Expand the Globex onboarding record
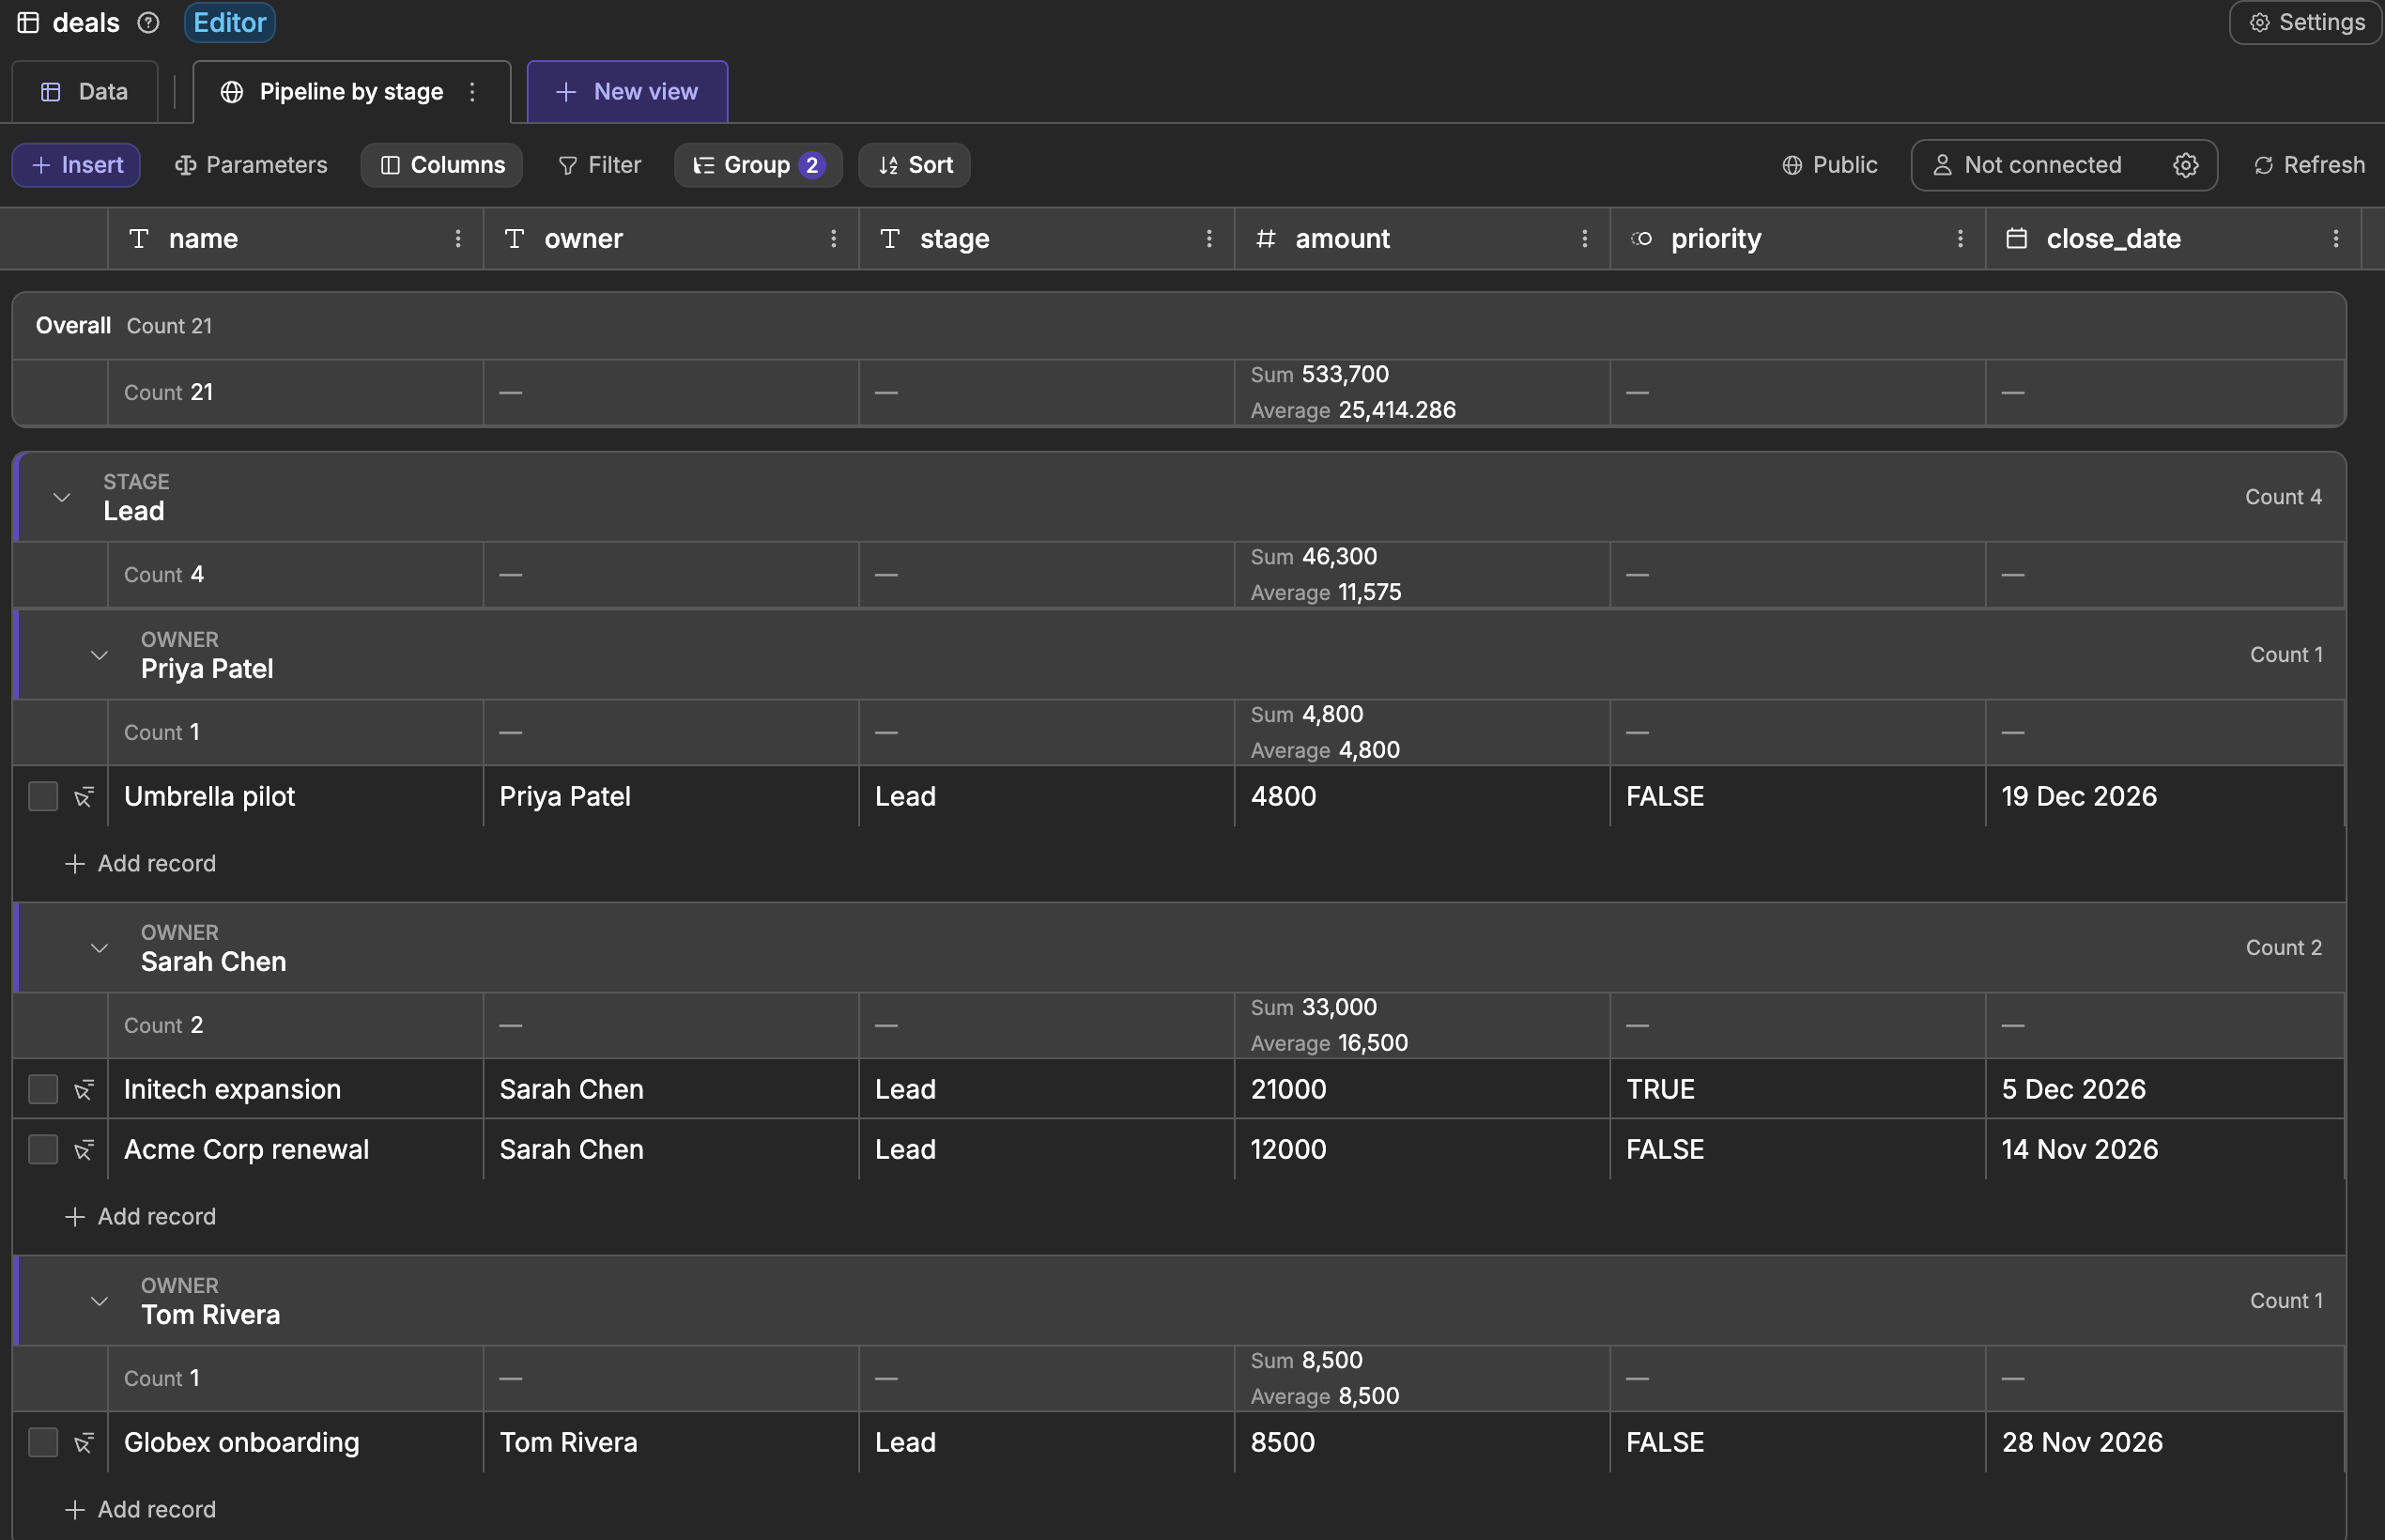The image size is (2385, 1540). (84, 1442)
